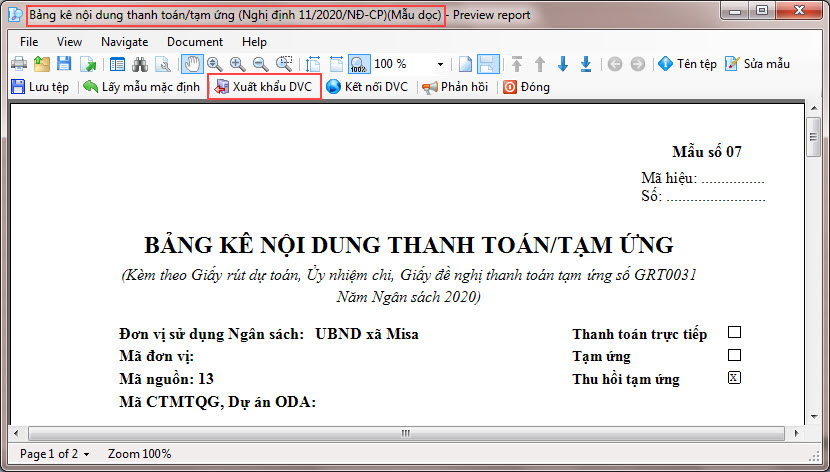Click the Sửa mẫu button
Image resolution: width=830 pixels, height=472 pixels.
point(757,64)
